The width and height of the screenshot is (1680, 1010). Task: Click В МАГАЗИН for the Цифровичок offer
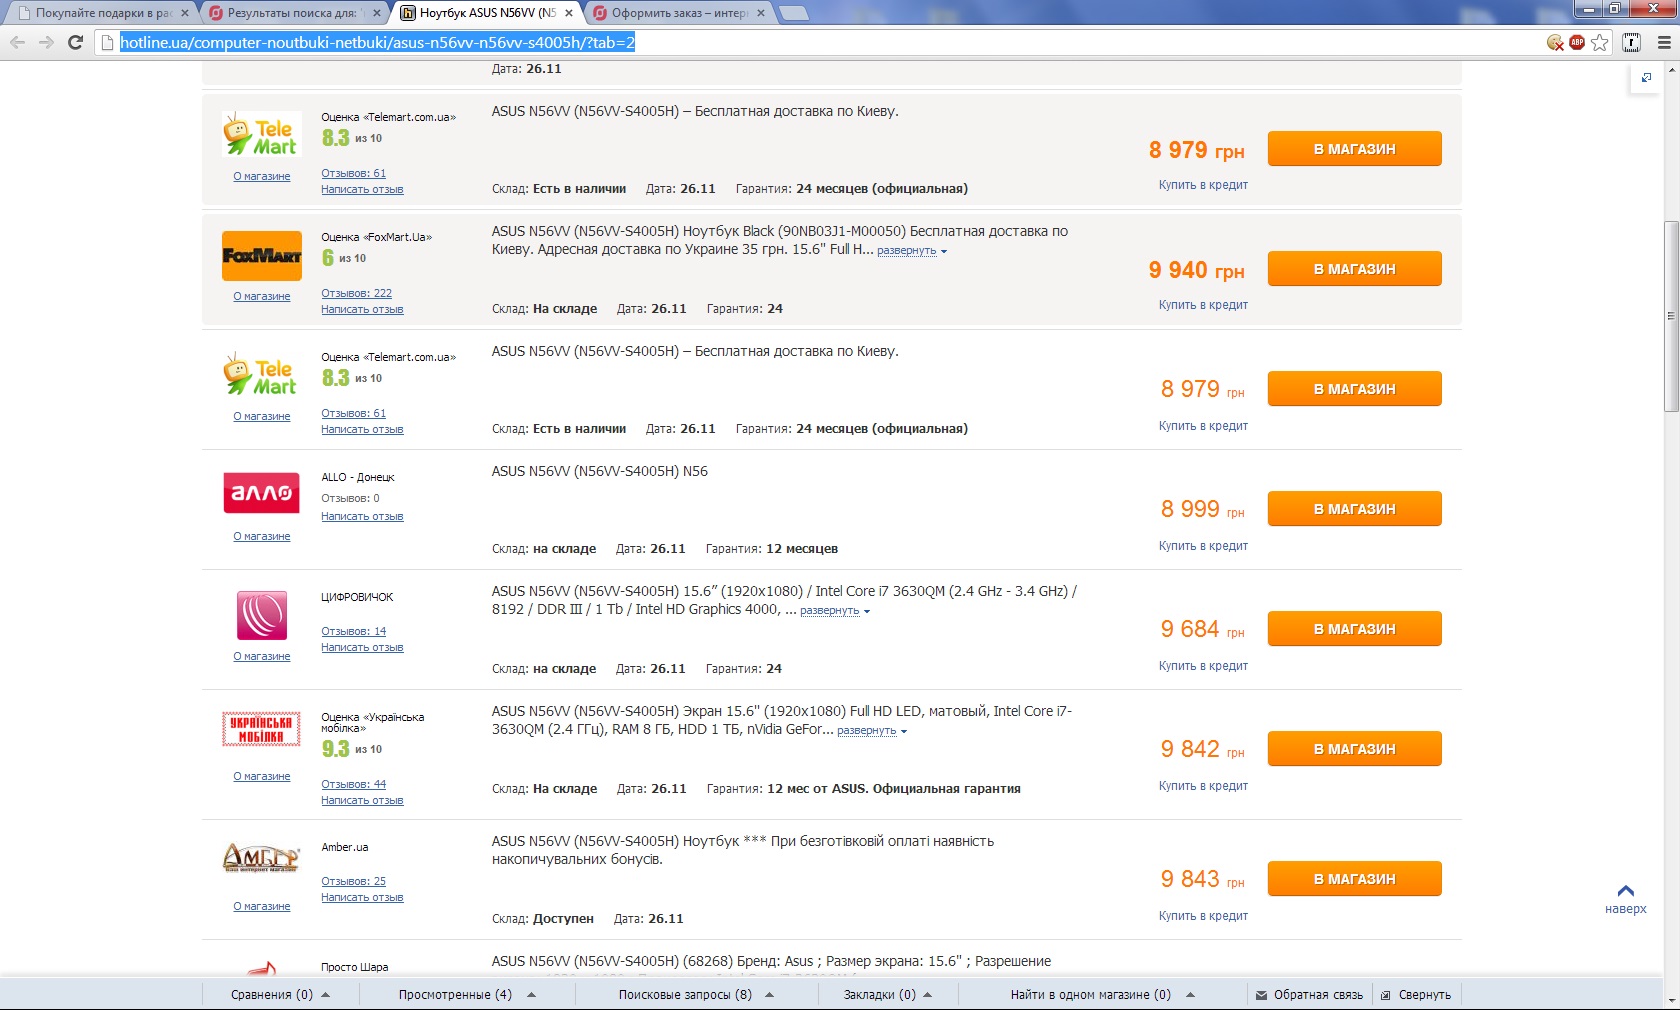[x=1355, y=629]
